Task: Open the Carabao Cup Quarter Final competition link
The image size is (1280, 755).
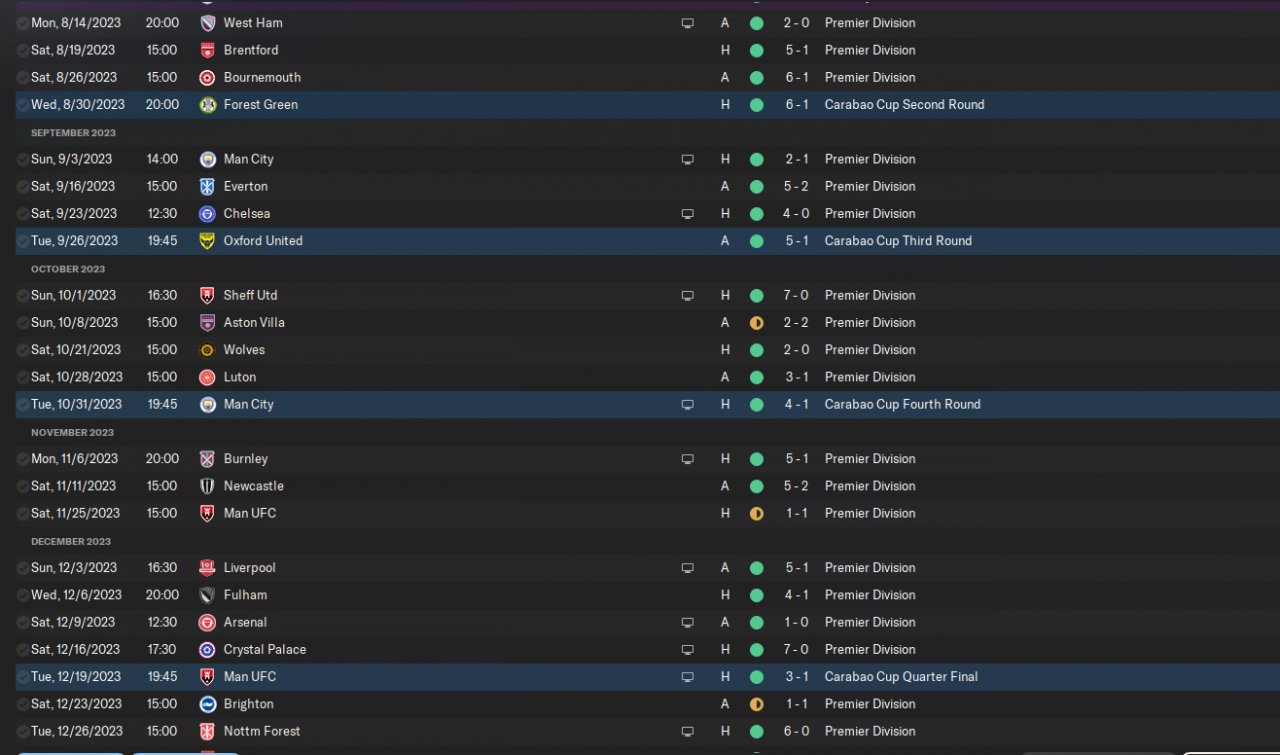Action: click(x=901, y=677)
